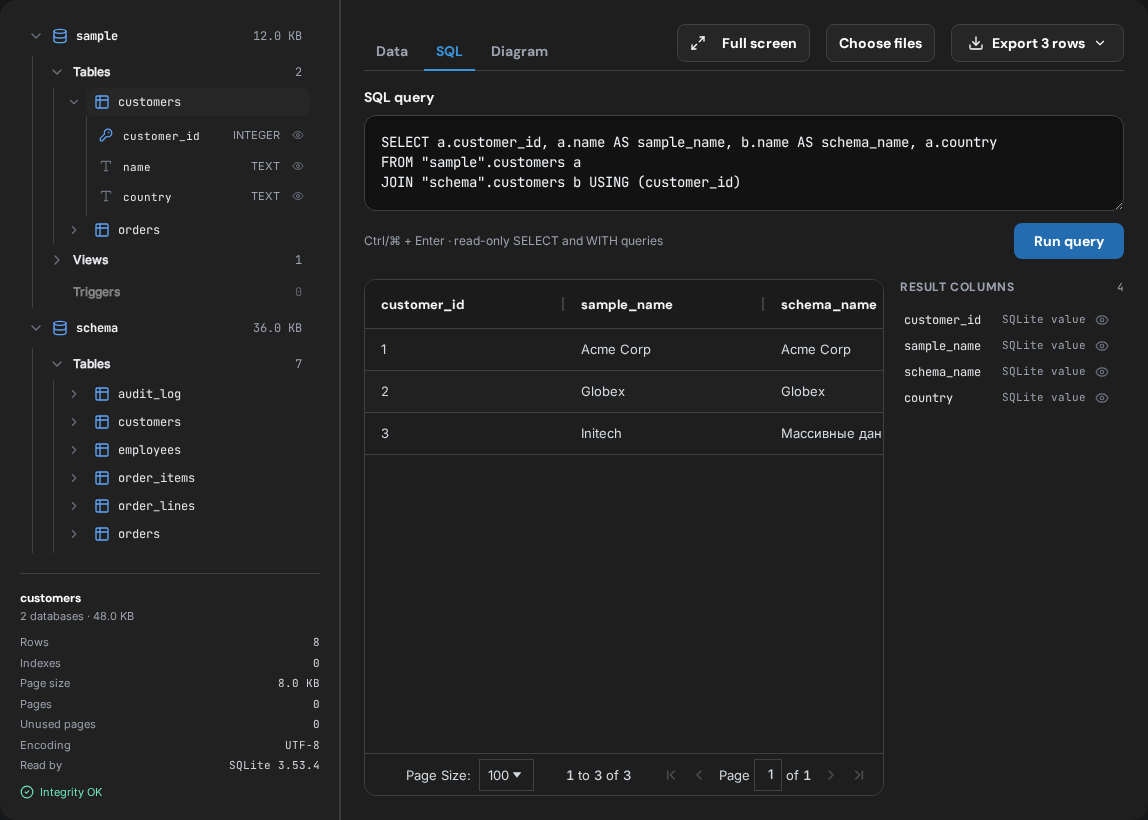This screenshot has width=1148, height=820.
Task: Go to the previous results page
Action: [699, 775]
